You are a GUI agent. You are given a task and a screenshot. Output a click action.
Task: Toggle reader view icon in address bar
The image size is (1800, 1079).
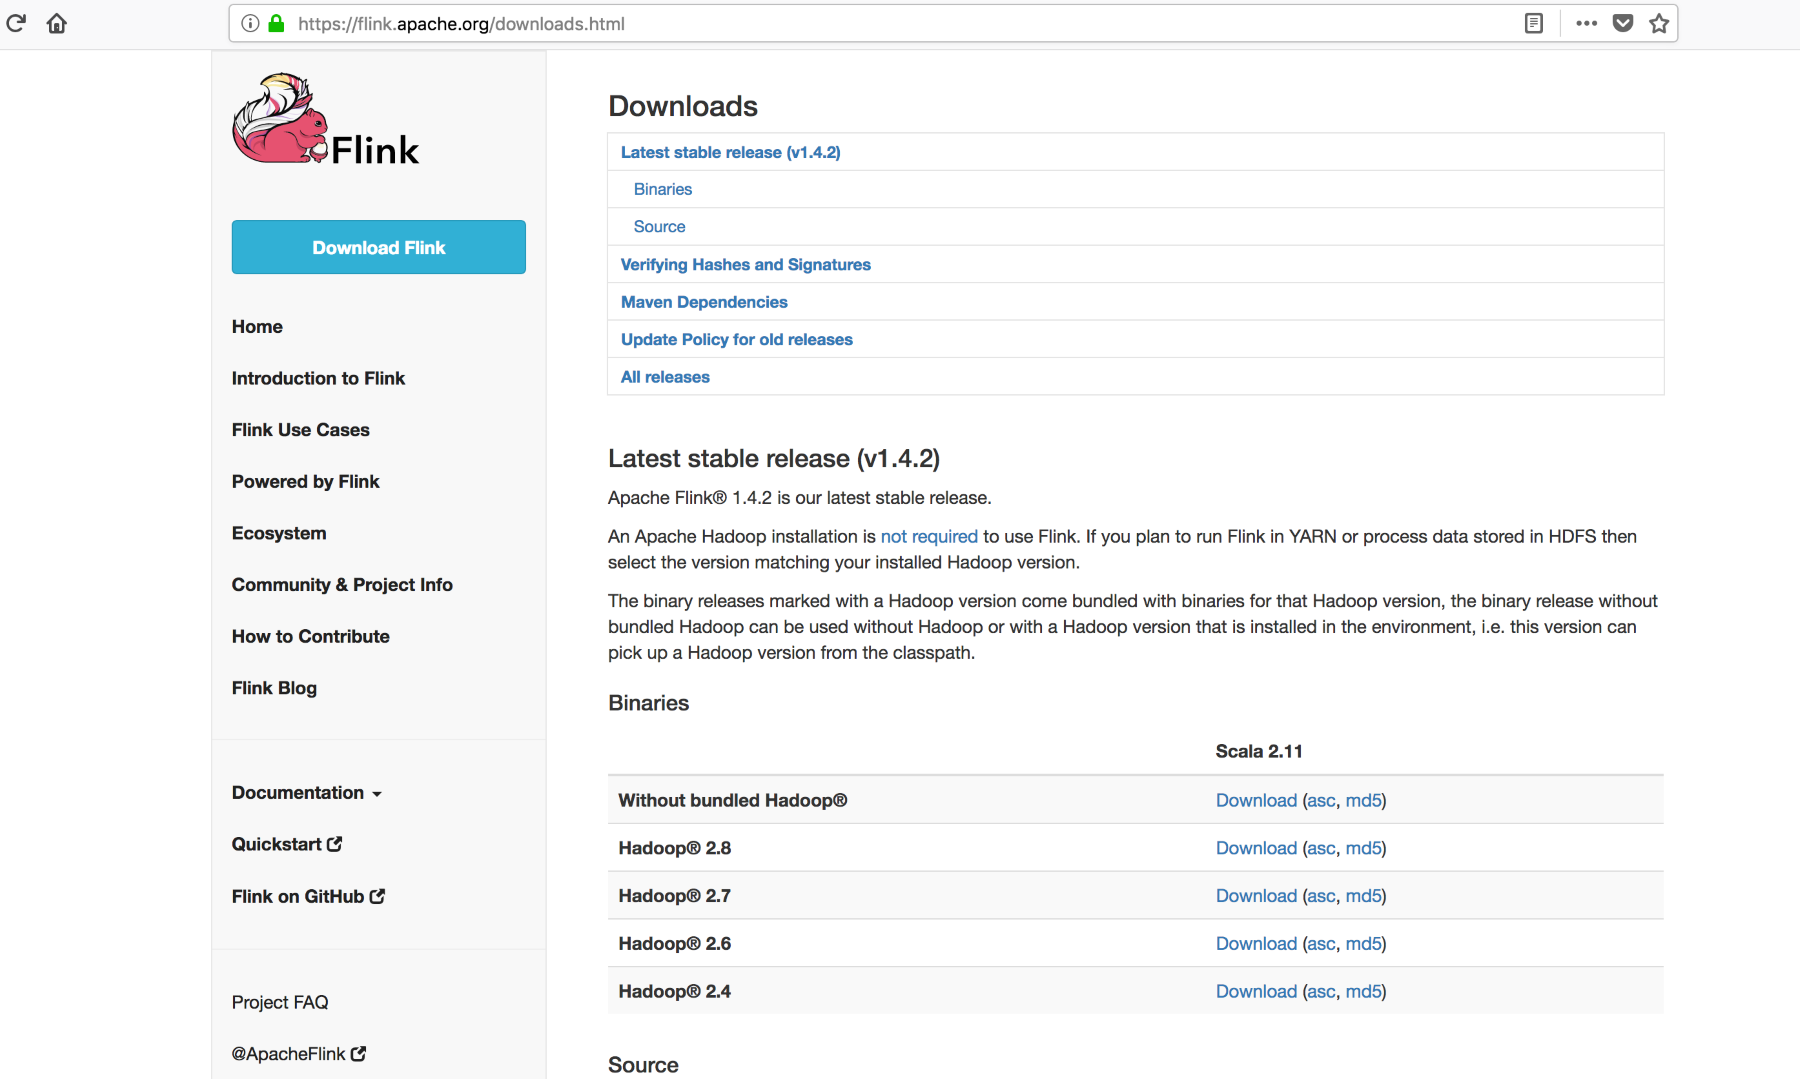(1534, 23)
